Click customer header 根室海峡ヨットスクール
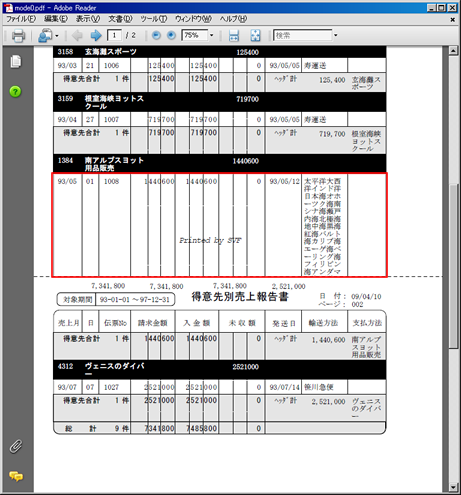 pyautogui.click(x=114, y=102)
